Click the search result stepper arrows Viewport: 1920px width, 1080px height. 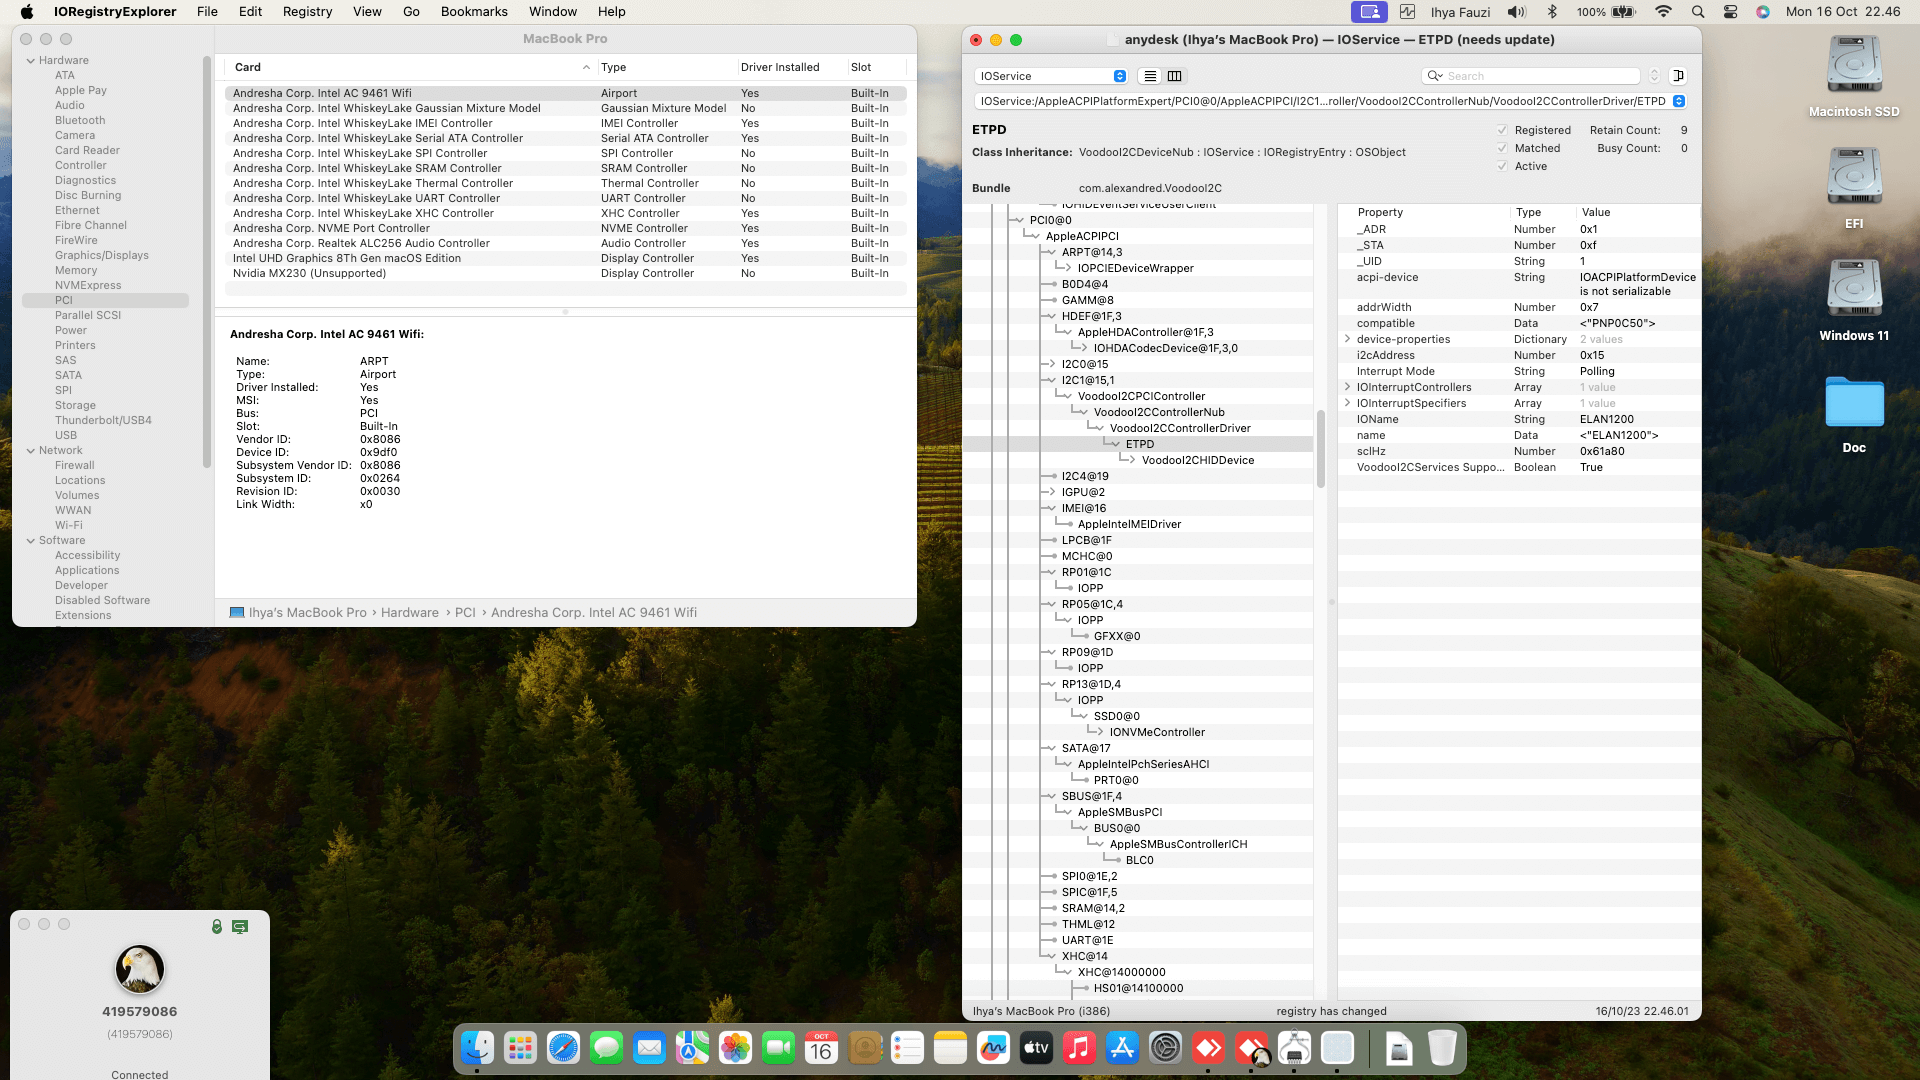point(1654,76)
